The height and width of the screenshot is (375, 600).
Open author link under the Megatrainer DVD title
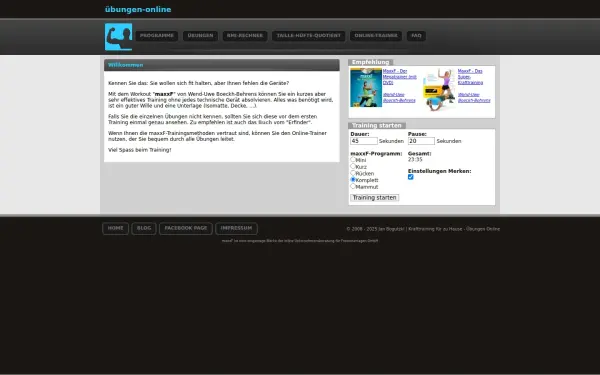click(x=399, y=98)
